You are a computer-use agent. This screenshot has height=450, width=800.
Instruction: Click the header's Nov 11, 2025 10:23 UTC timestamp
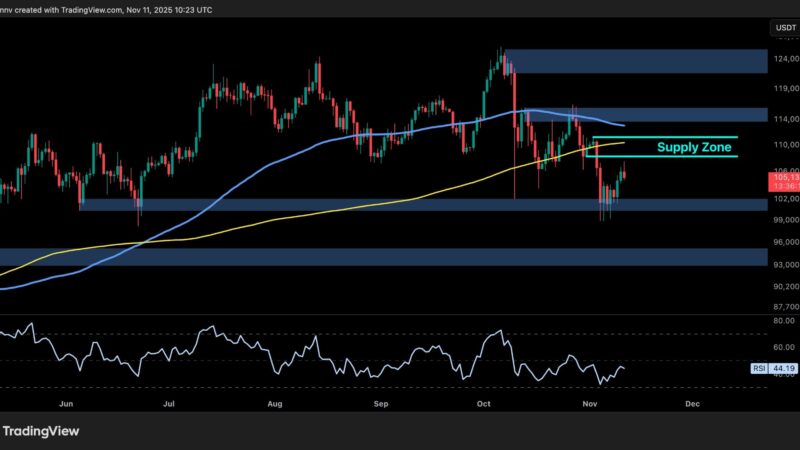tap(169, 10)
